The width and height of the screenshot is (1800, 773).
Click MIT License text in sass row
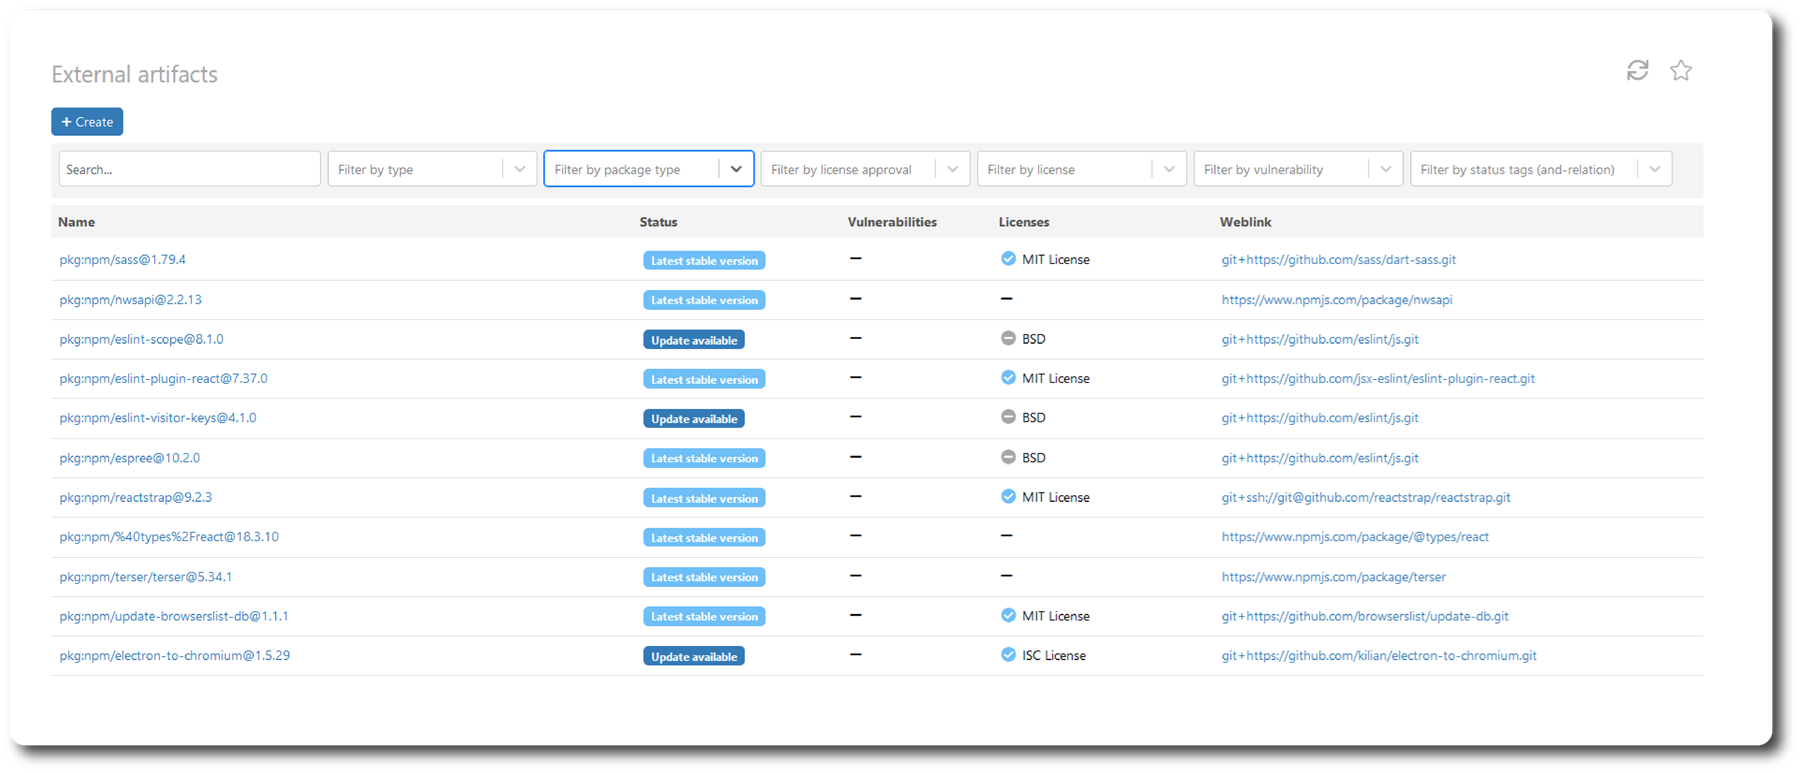coord(1056,260)
